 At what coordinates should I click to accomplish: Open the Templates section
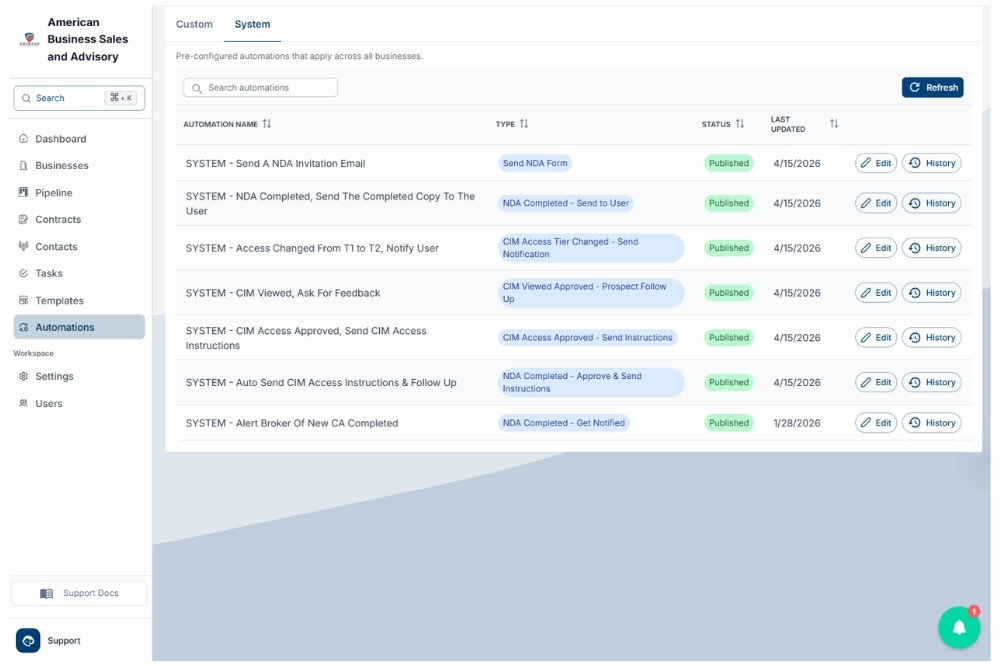[x=79, y=300]
